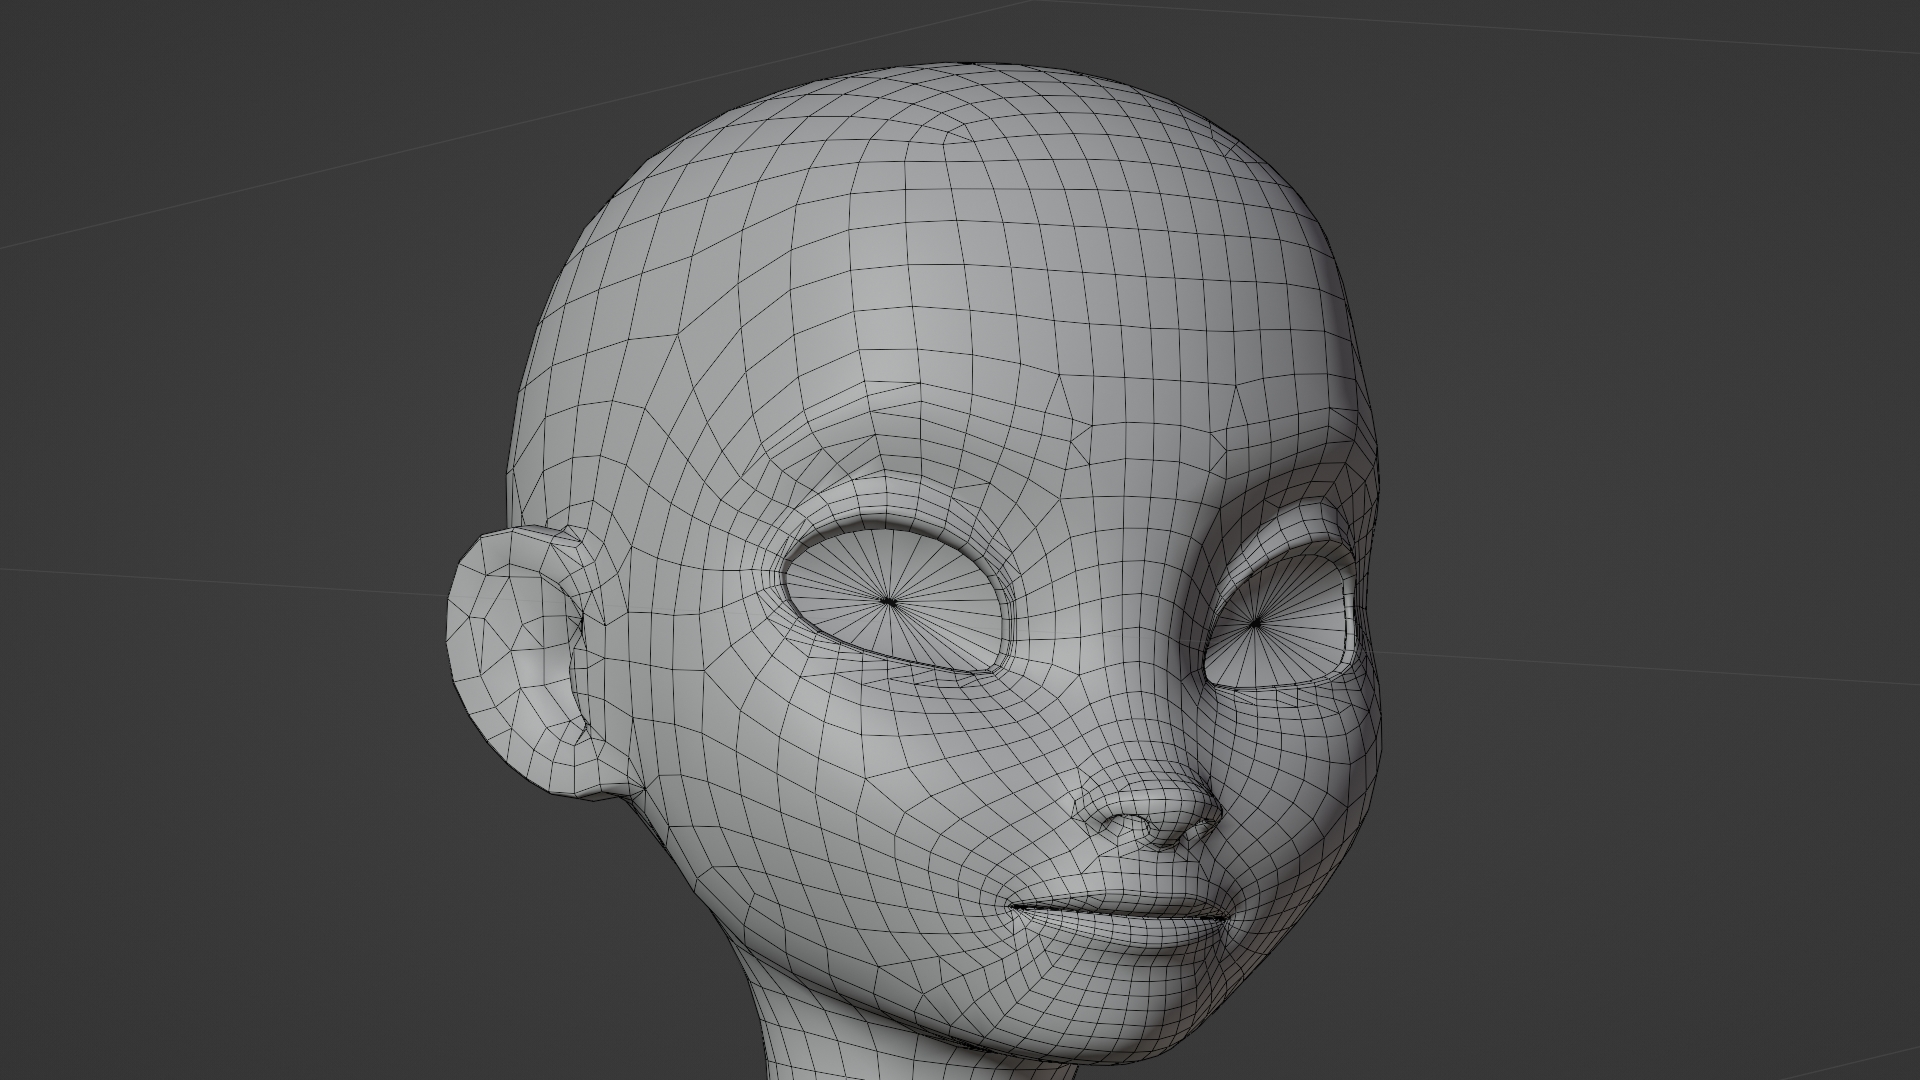The image size is (1920, 1080).
Task: Click the center vertex of the left eye socket
Action: click(x=889, y=601)
